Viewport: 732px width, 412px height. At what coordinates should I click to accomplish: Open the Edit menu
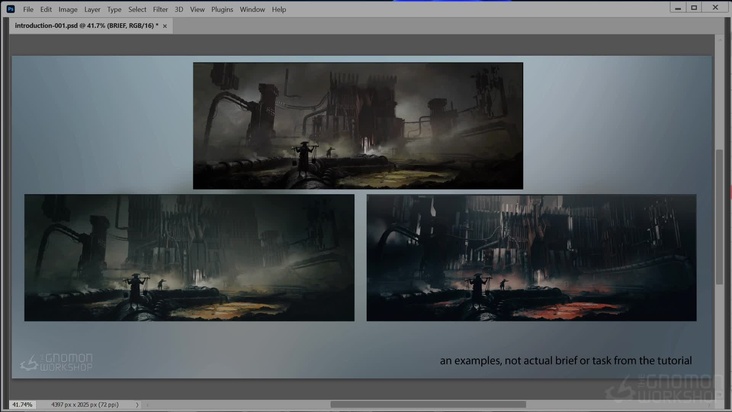46,9
